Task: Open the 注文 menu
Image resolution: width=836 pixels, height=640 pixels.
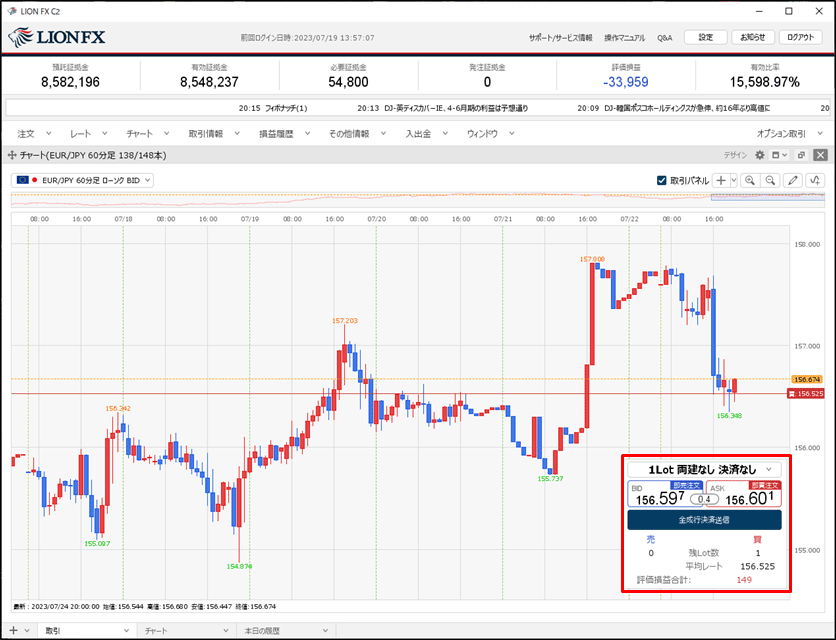Action: tap(34, 133)
